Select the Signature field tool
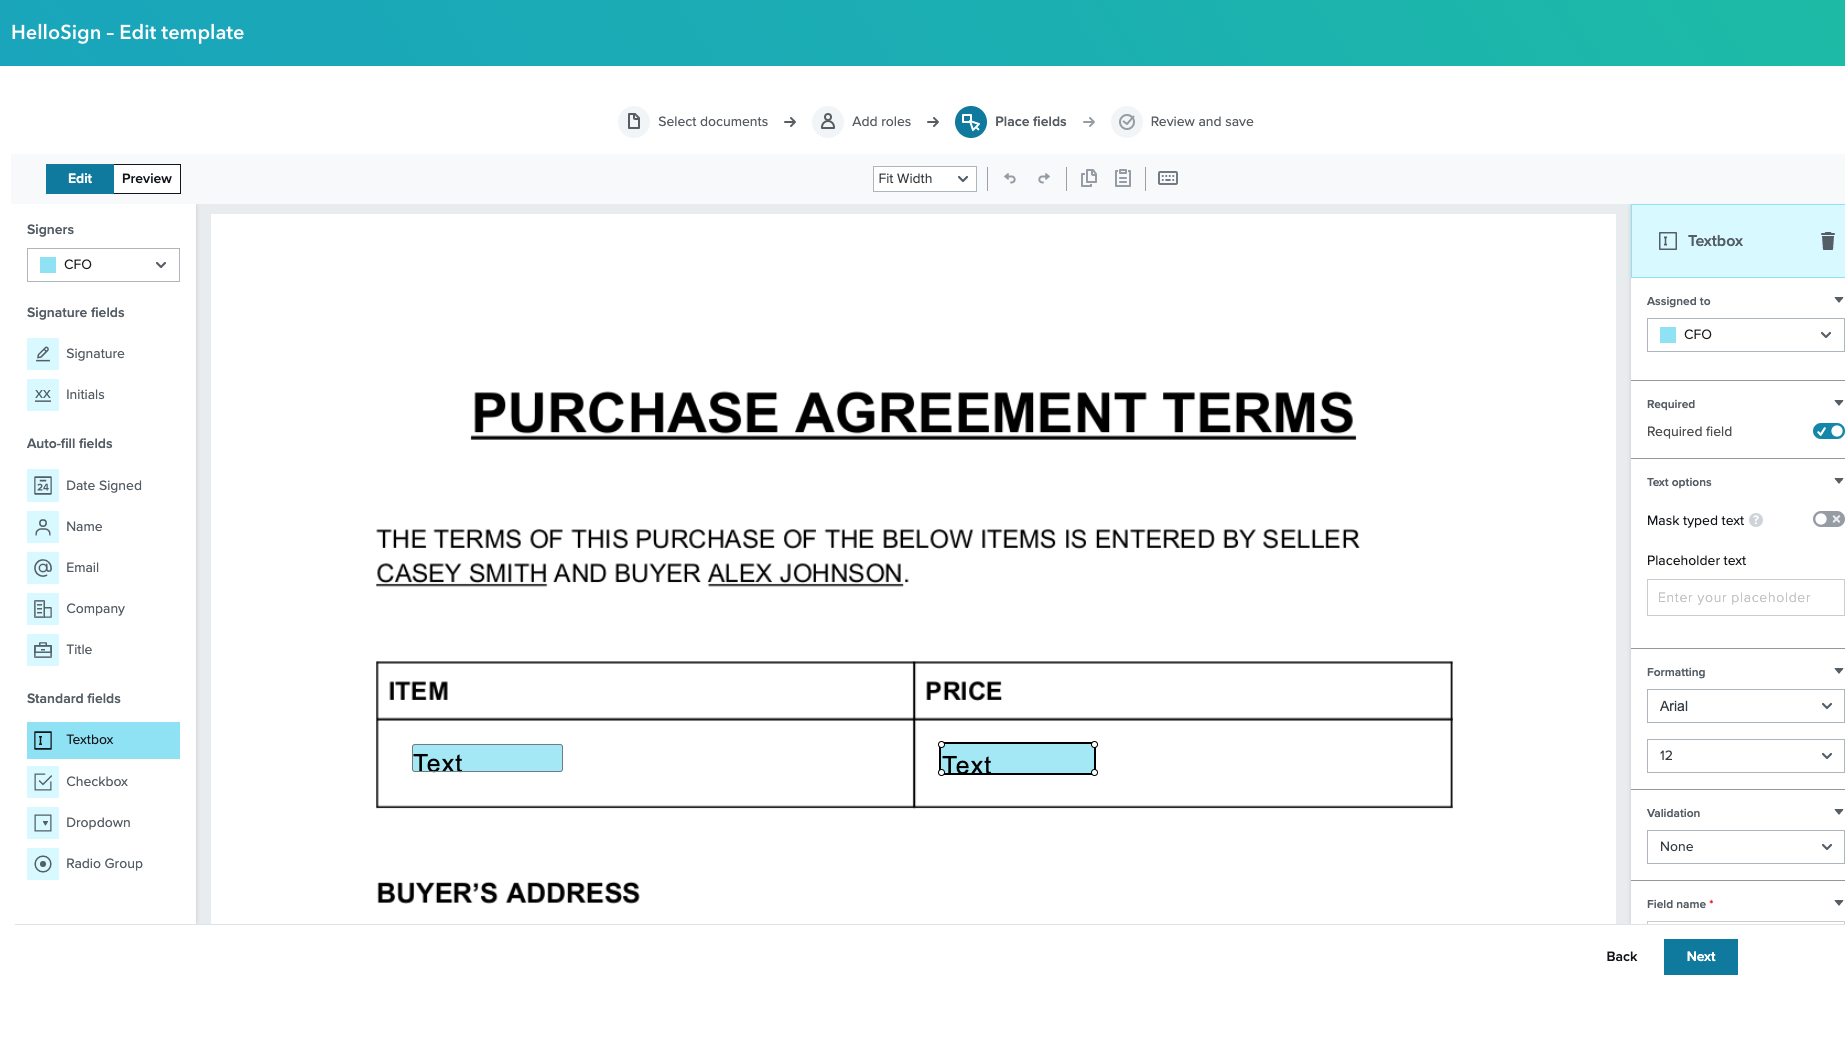The height and width of the screenshot is (1038, 1845). 95,353
